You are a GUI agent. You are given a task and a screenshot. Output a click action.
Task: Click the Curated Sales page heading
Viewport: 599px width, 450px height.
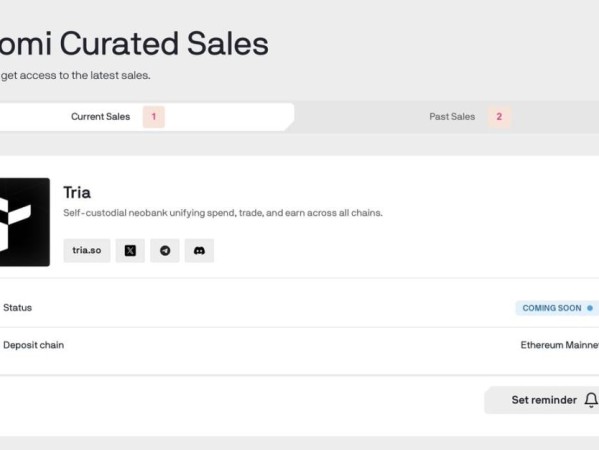click(134, 44)
